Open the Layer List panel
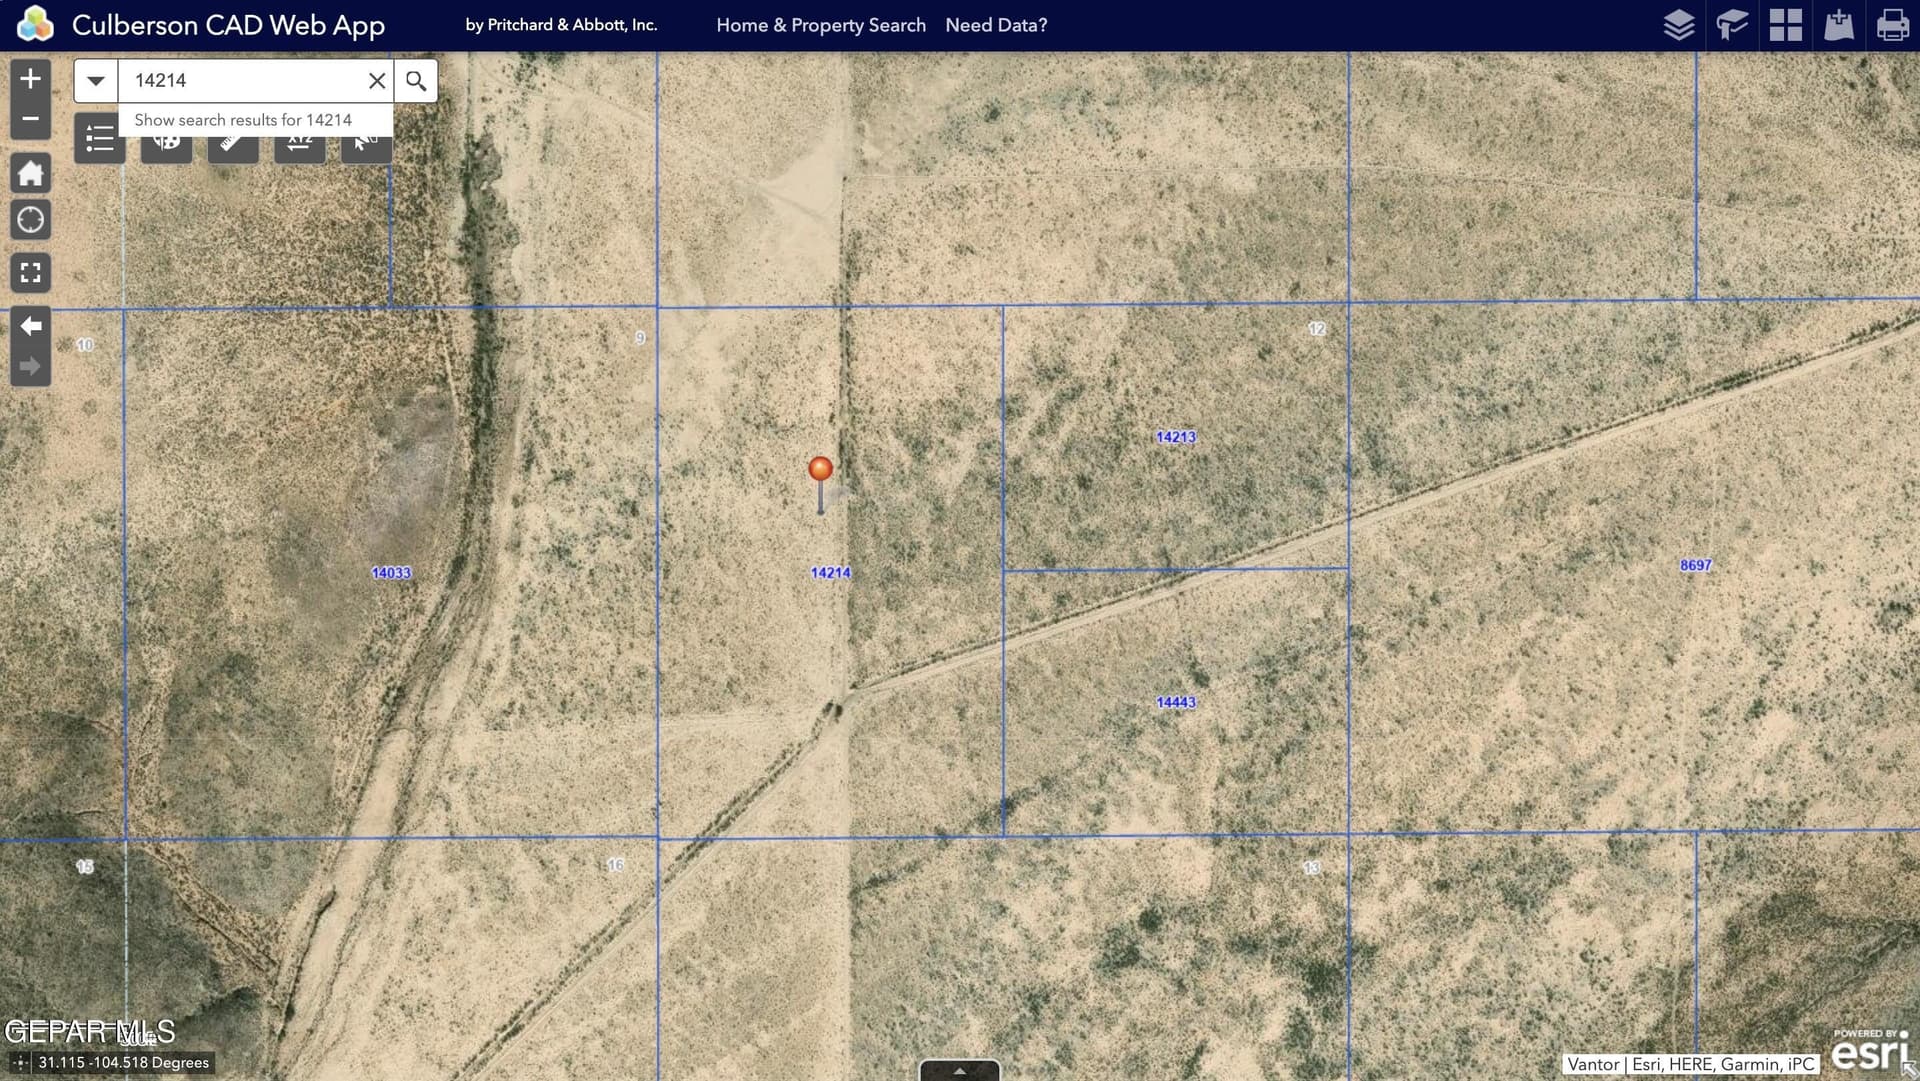1920x1081 pixels. point(1680,25)
